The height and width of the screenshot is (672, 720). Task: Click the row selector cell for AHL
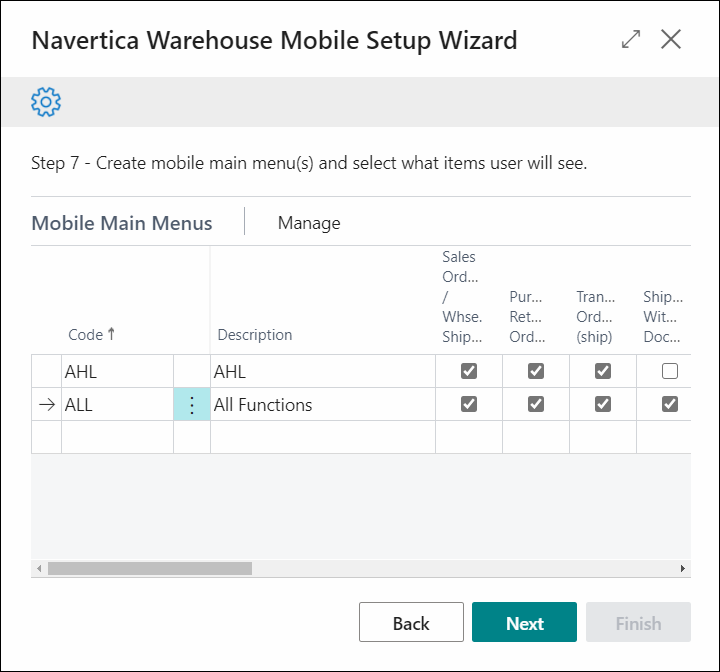click(x=47, y=371)
